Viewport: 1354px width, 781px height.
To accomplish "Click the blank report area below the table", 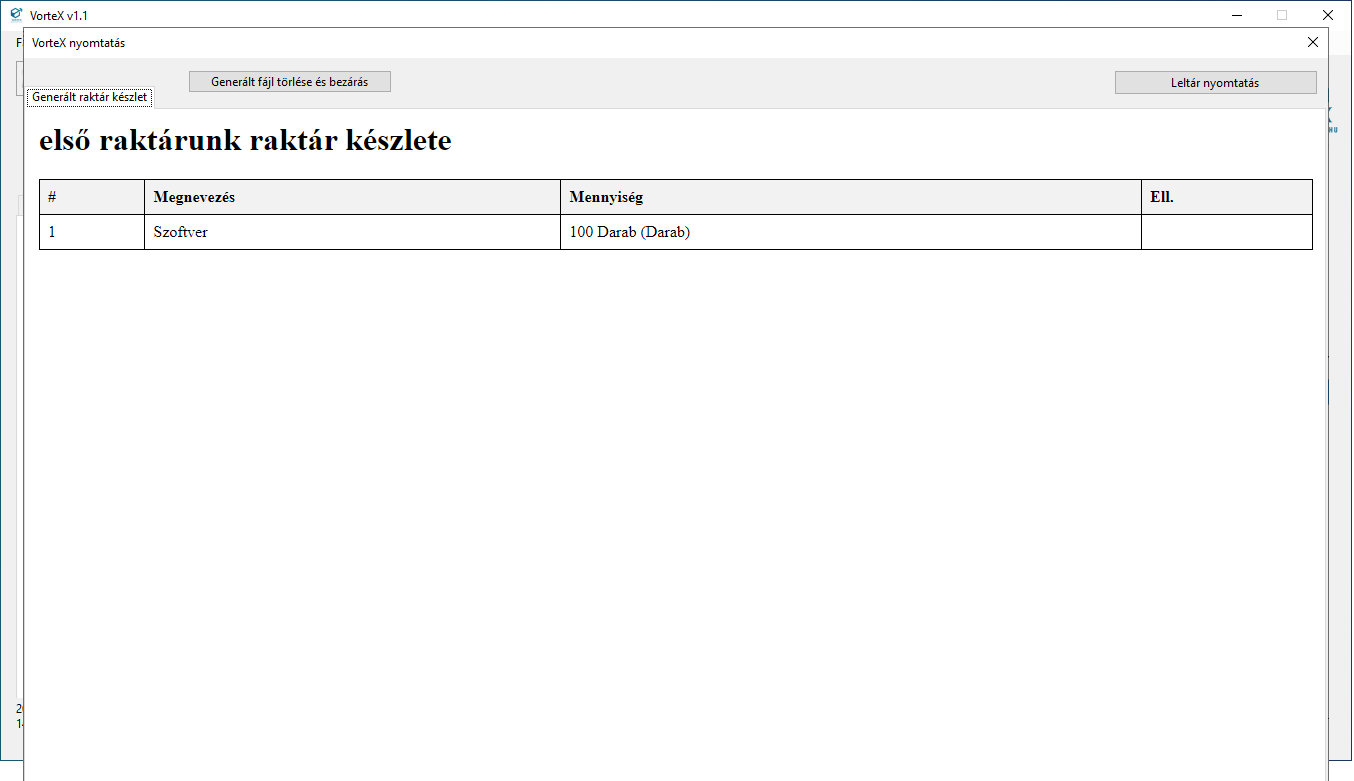I will [x=675, y=500].
